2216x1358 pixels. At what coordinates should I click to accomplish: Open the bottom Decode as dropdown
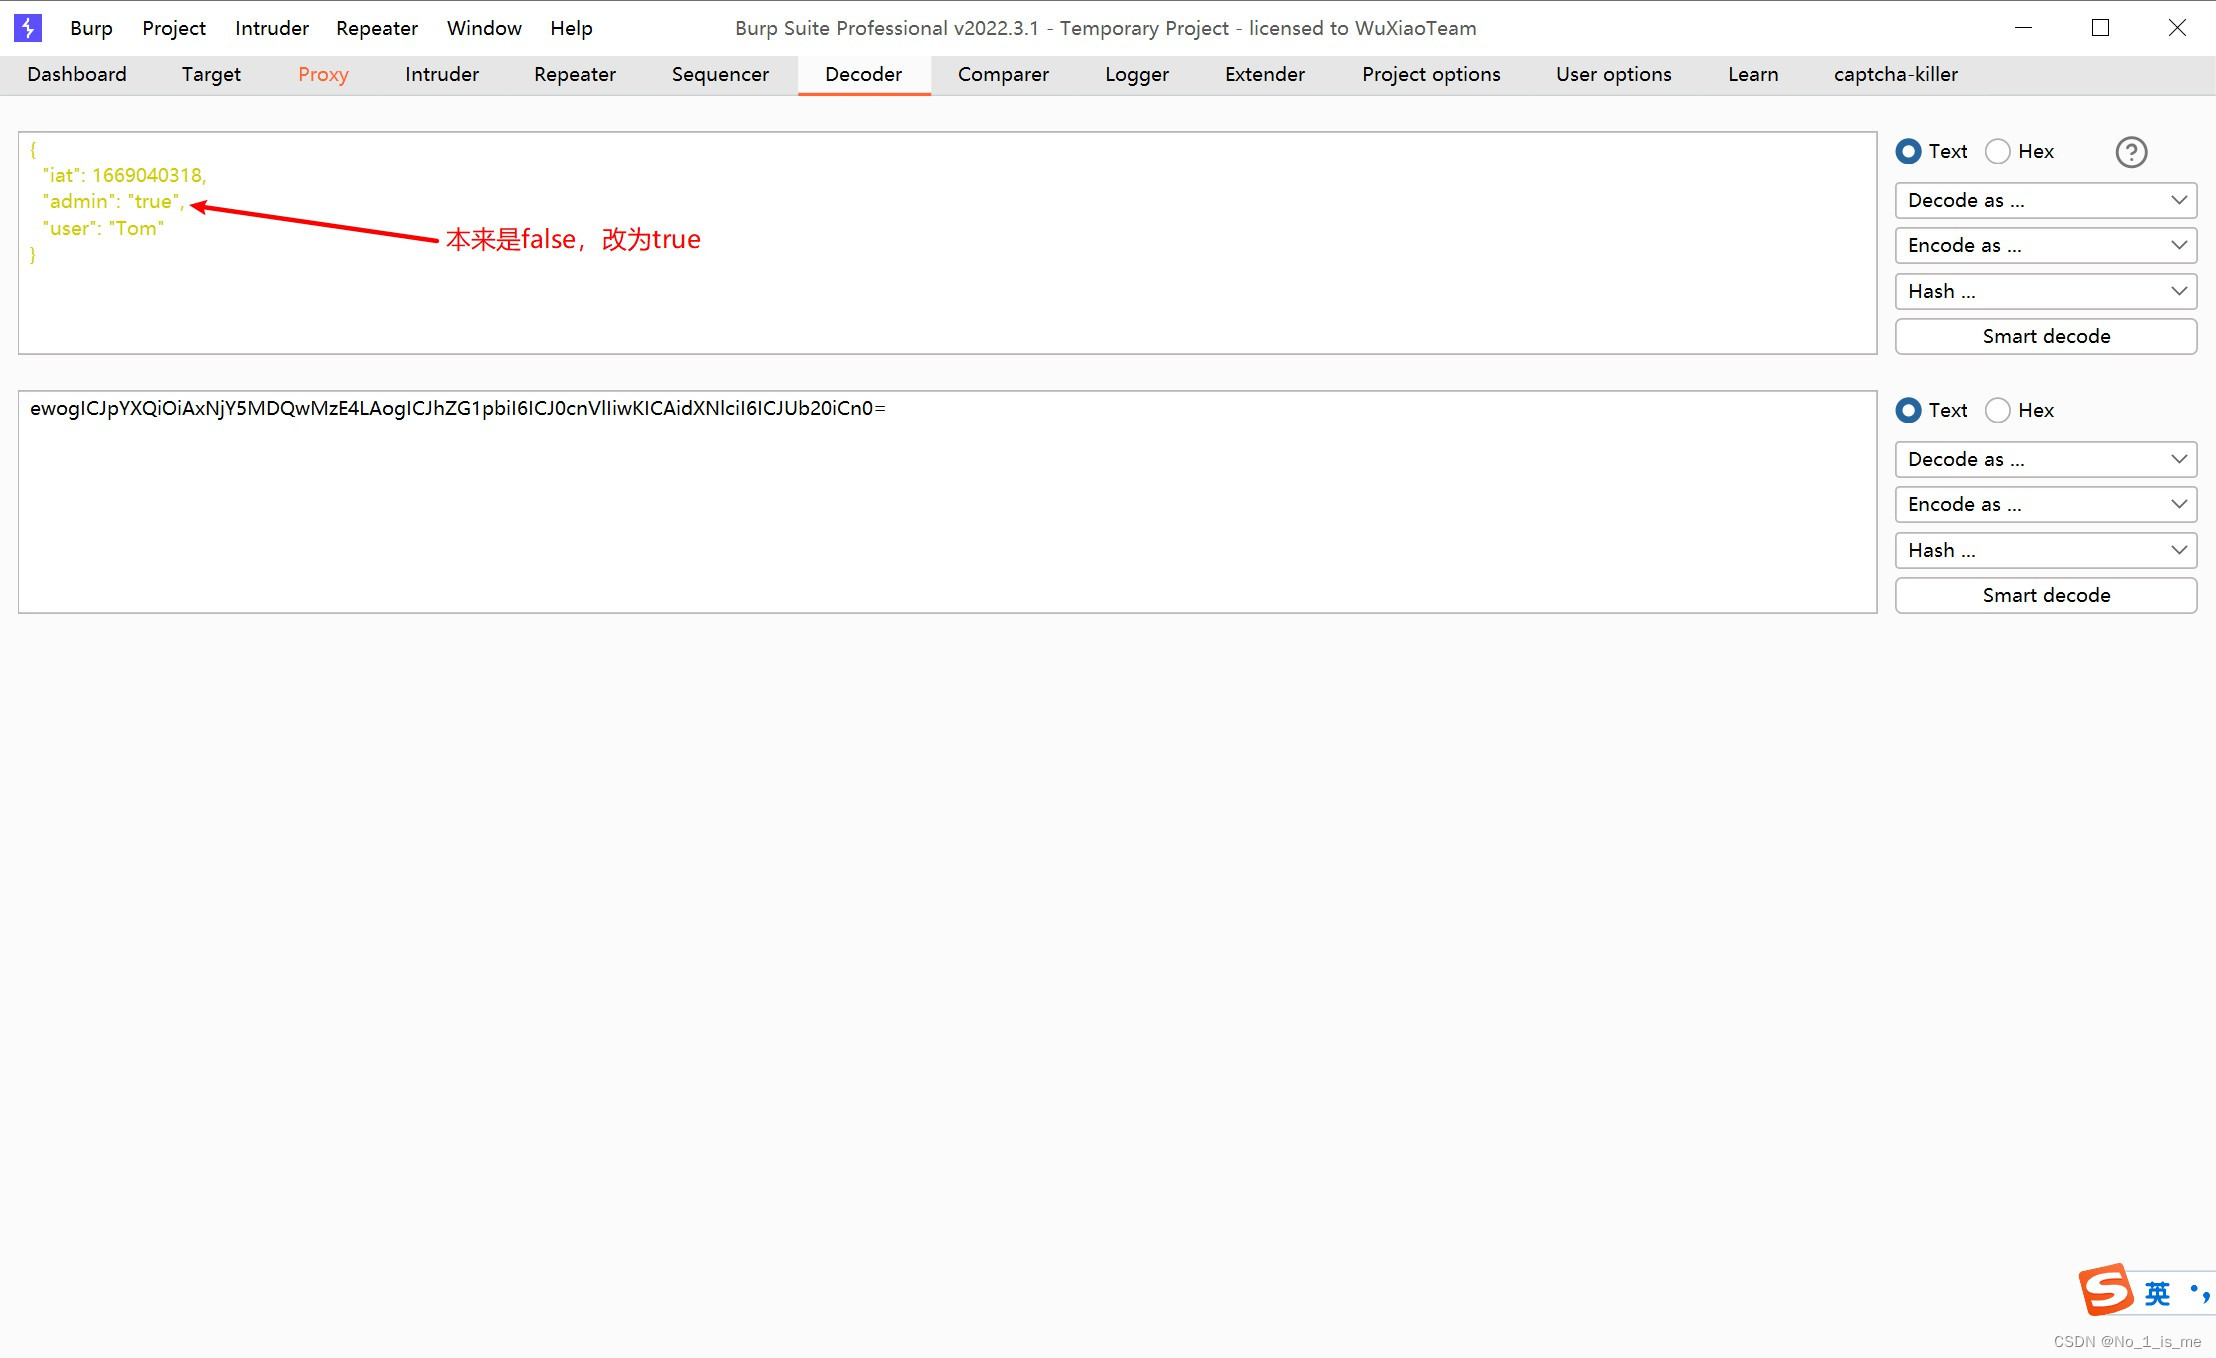2044,459
